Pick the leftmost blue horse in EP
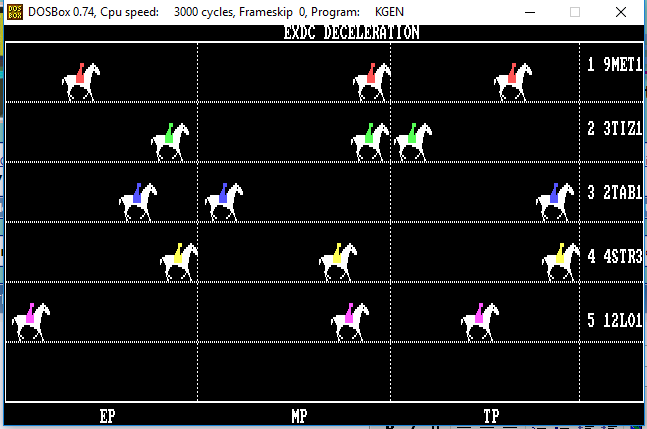This screenshot has height=429, width=647. pyautogui.click(x=138, y=202)
